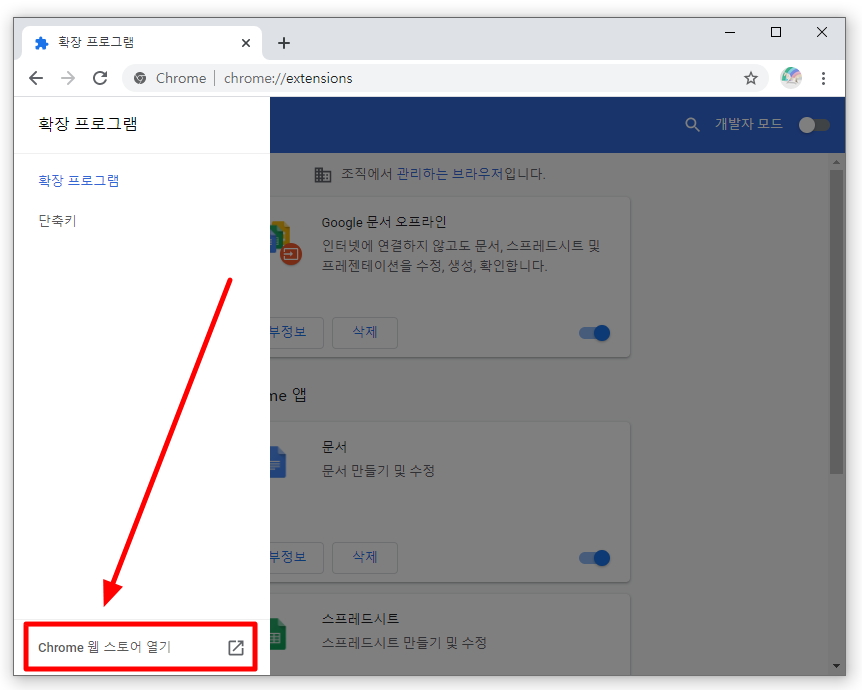Click 스프레드시트 만들기 및 수정 description
The height and width of the screenshot is (690, 862).
404,642
